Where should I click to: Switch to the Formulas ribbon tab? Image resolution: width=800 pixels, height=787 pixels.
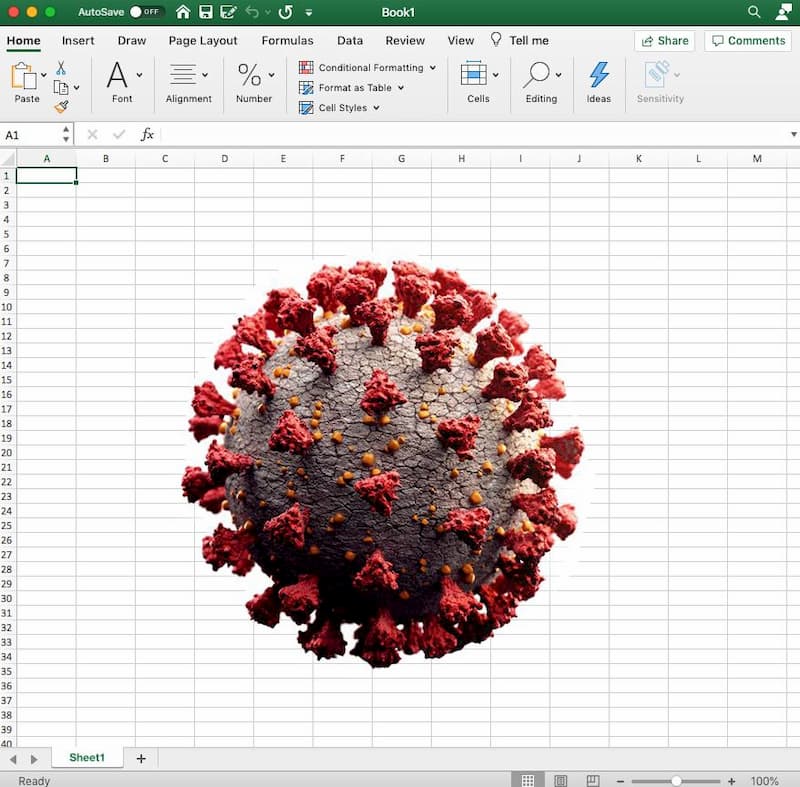(x=287, y=41)
